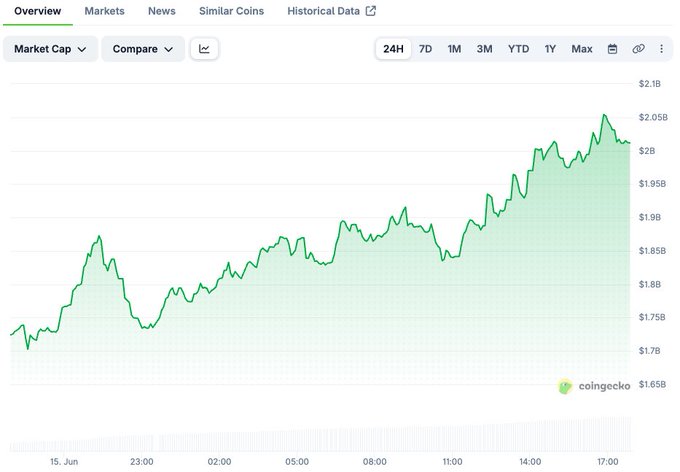The width and height of the screenshot is (680, 472).
Task: Open the Historical Data tab
Action: coord(324,11)
